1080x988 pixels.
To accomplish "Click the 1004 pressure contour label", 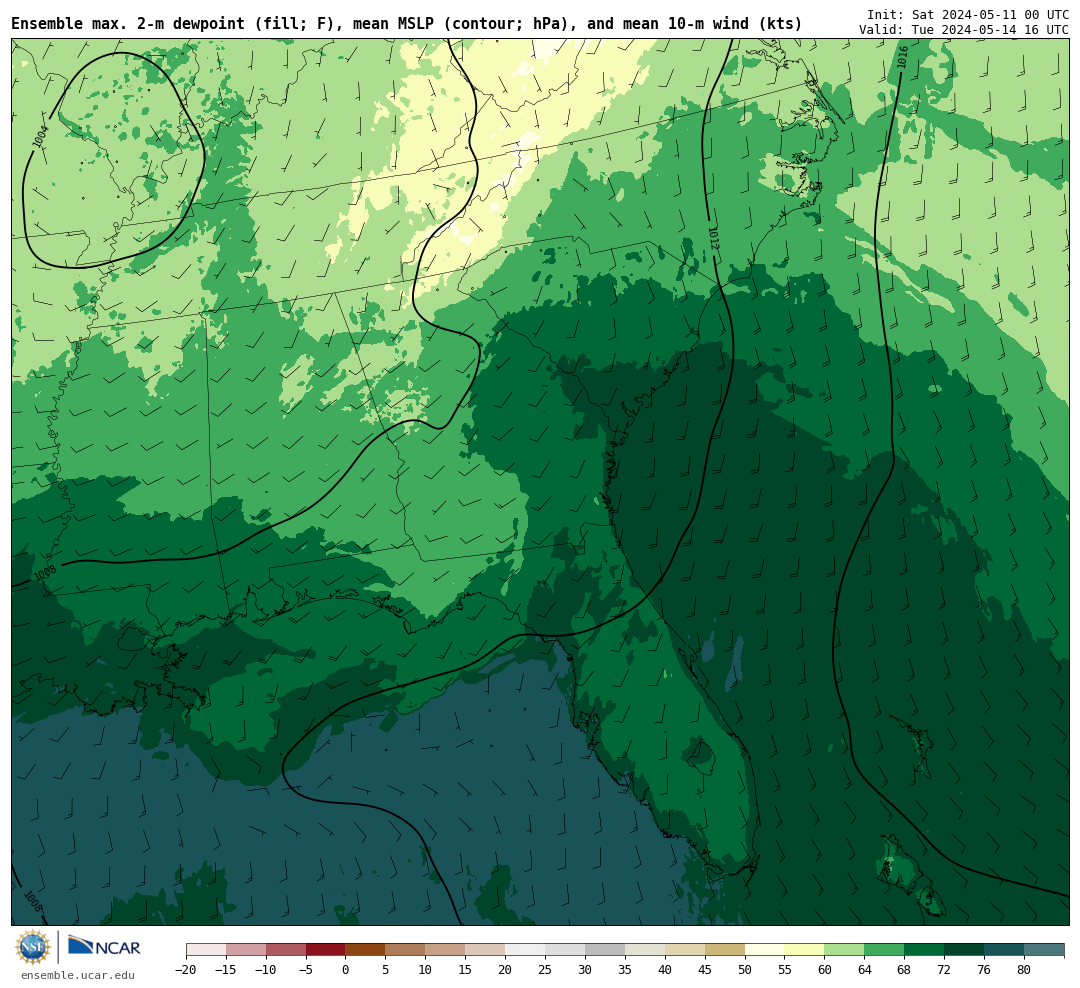I will [41, 136].
